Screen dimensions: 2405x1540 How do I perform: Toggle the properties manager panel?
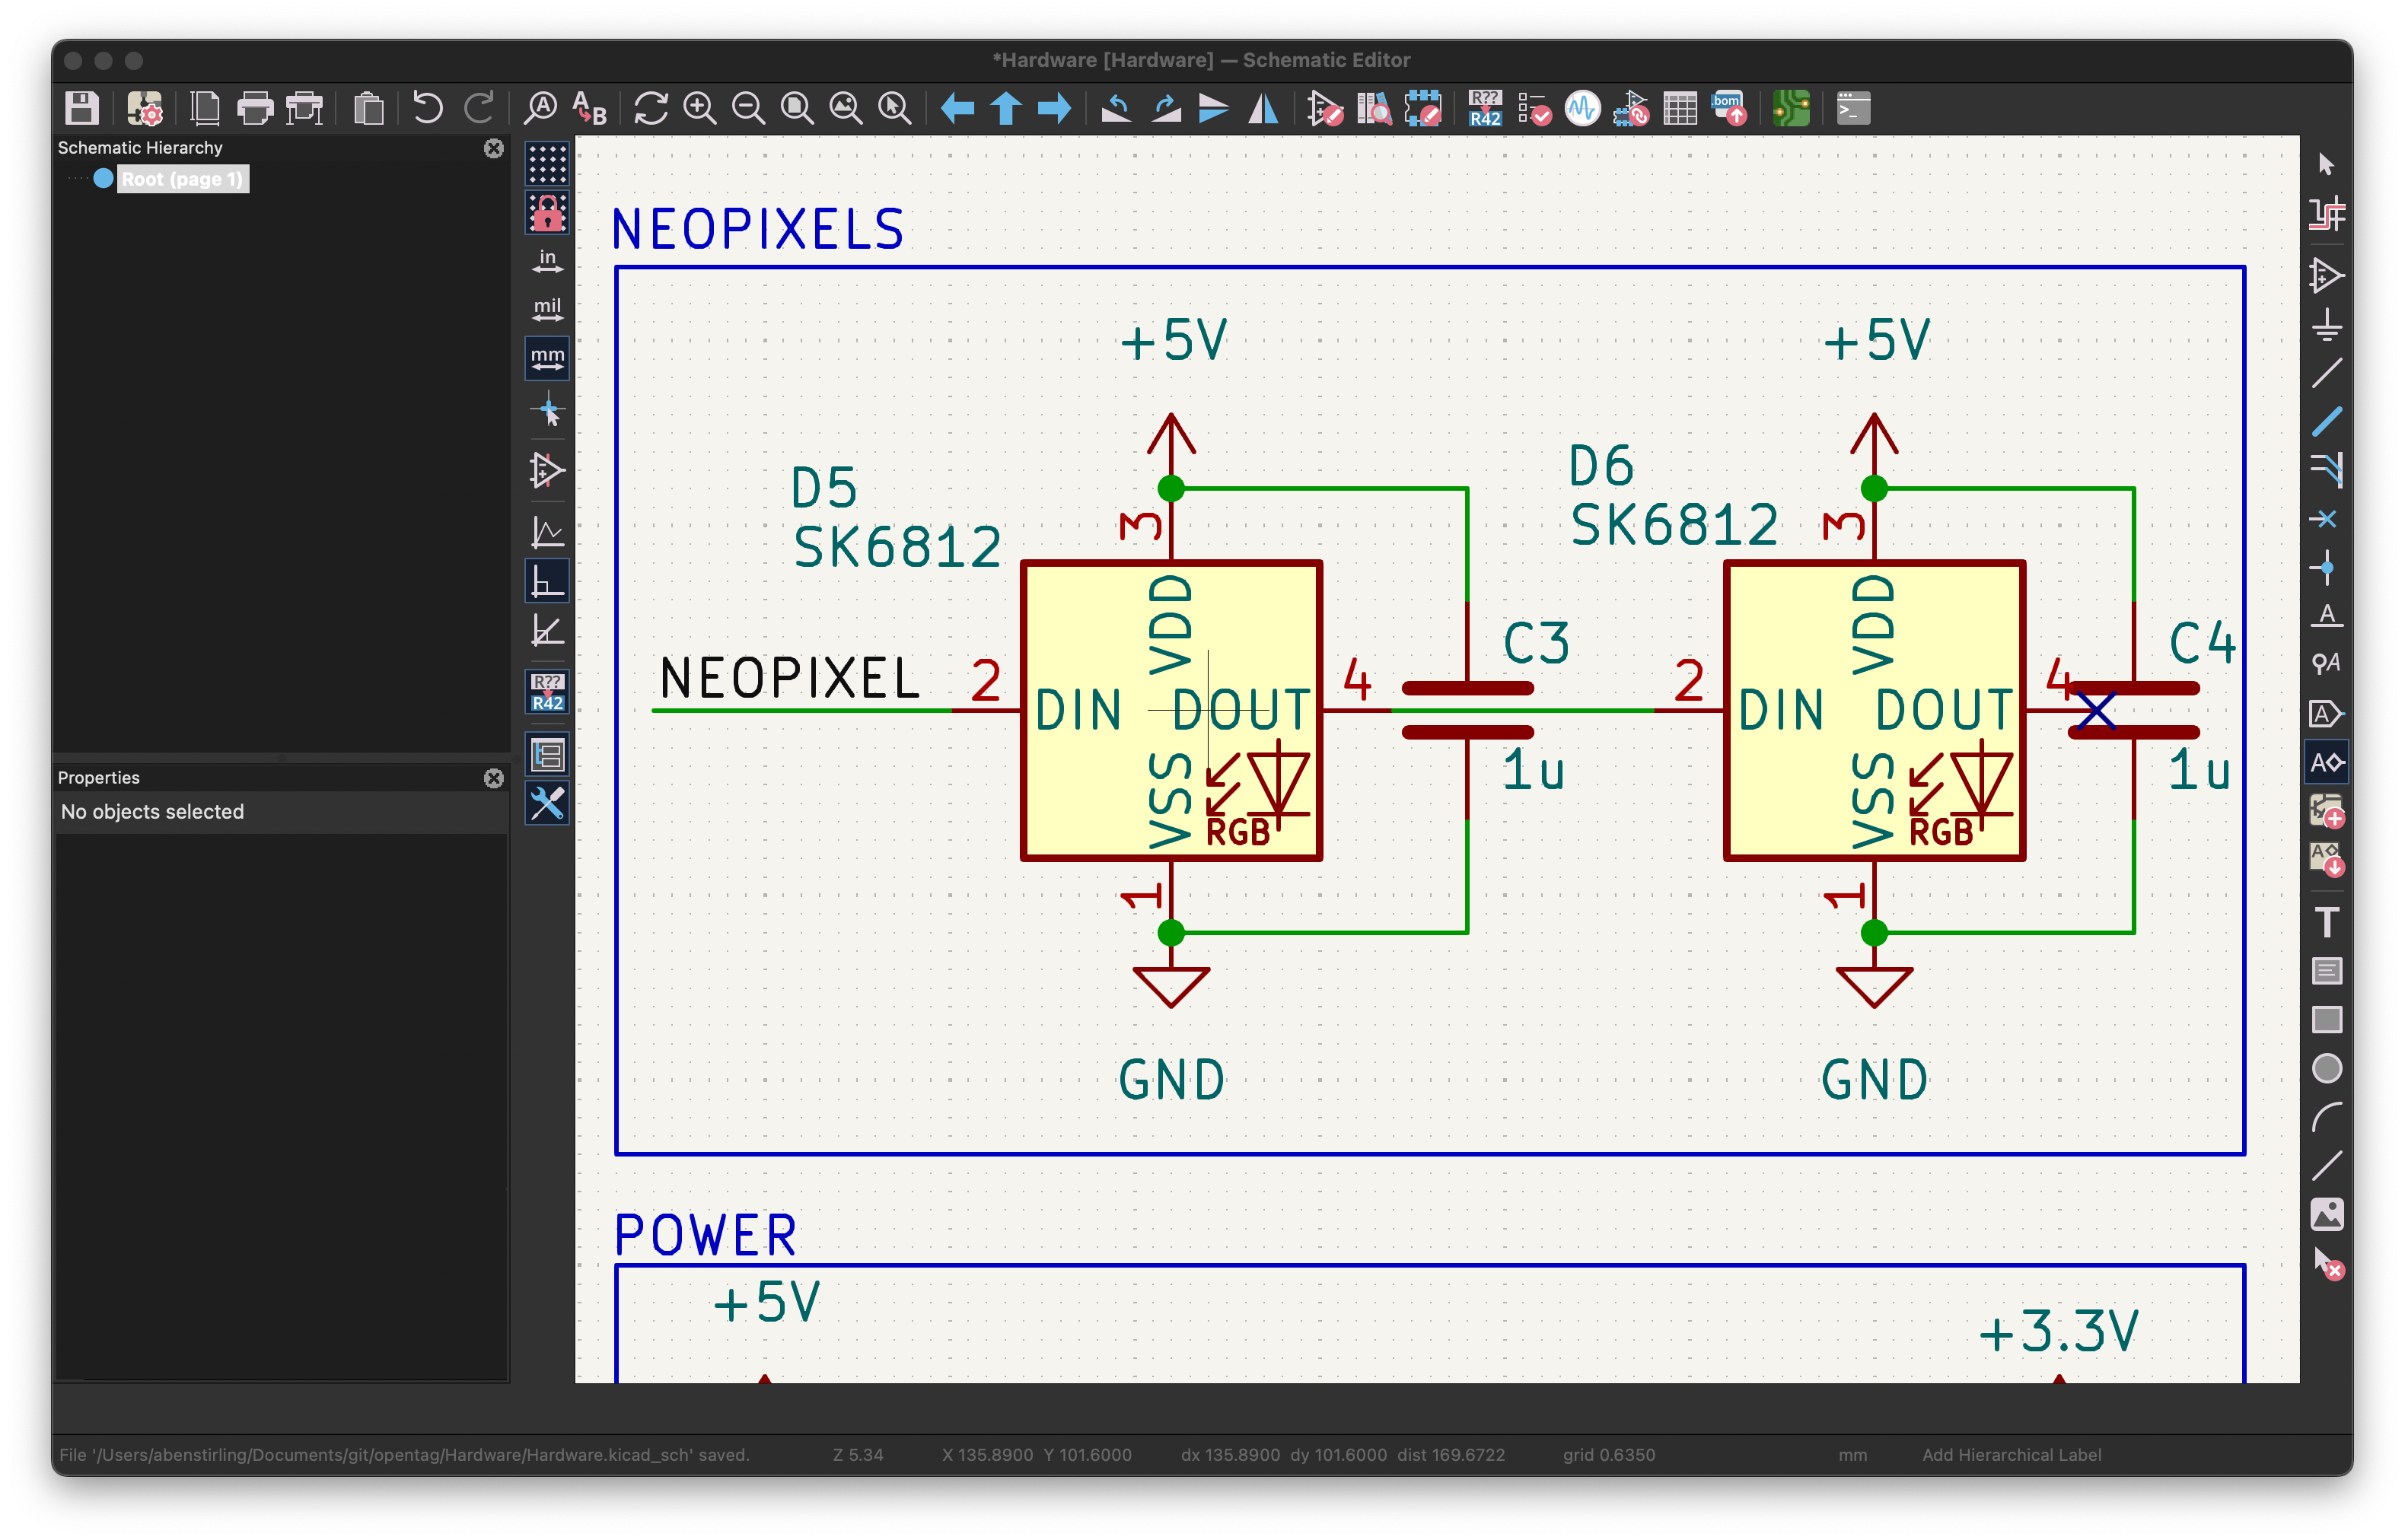click(x=547, y=804)
